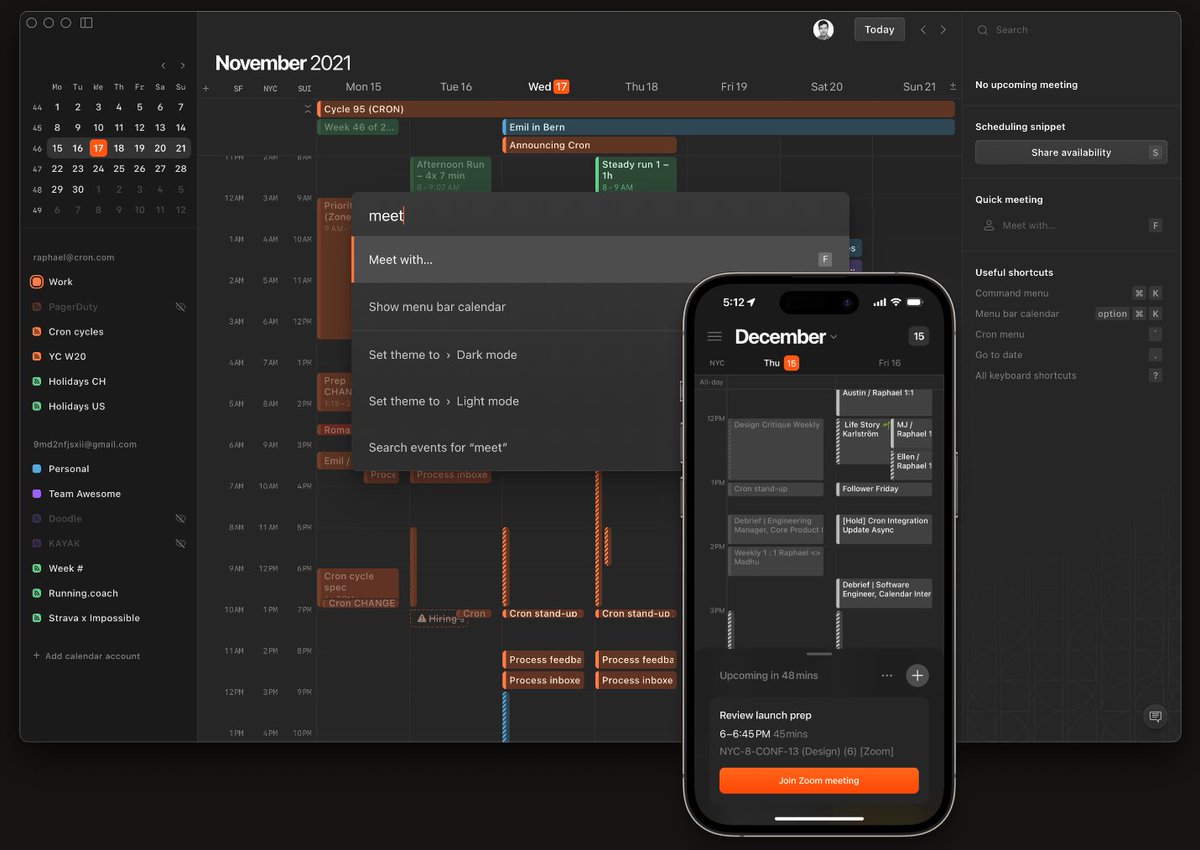Open phone hamburger menu

(x=714, y=336)
